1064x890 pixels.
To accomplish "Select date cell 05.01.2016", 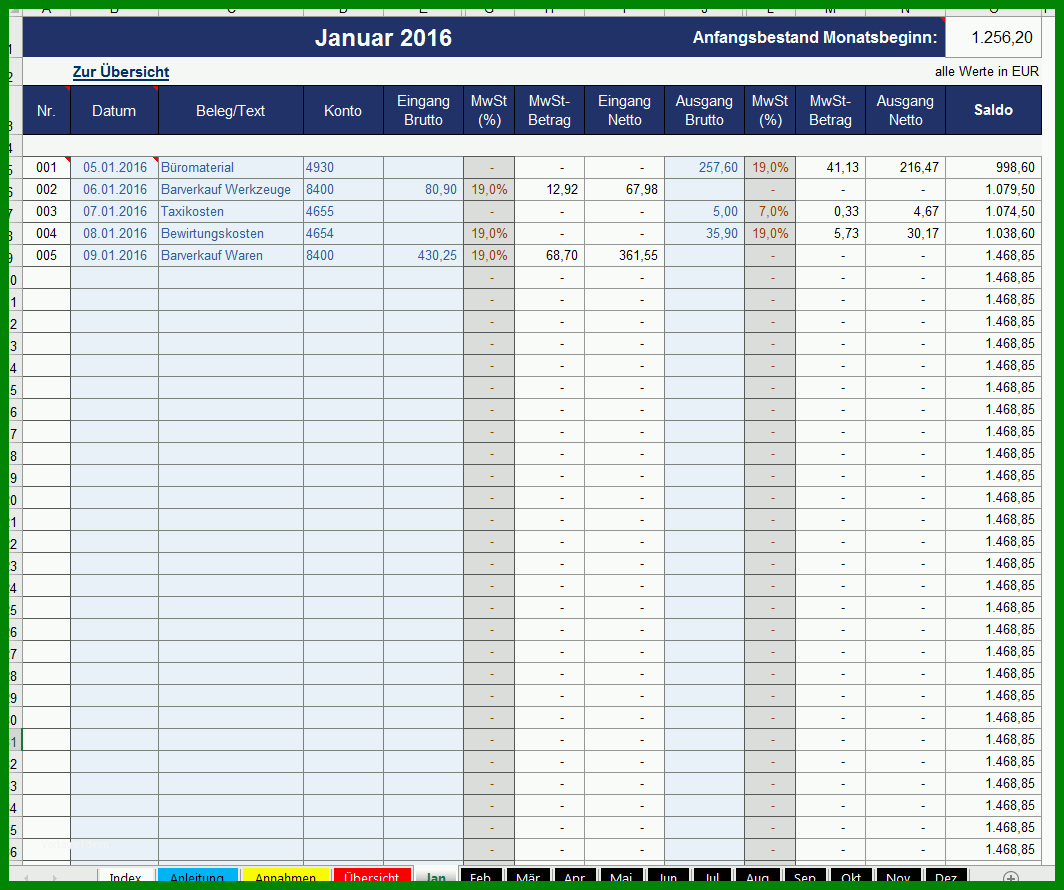I will click(114, 168).
